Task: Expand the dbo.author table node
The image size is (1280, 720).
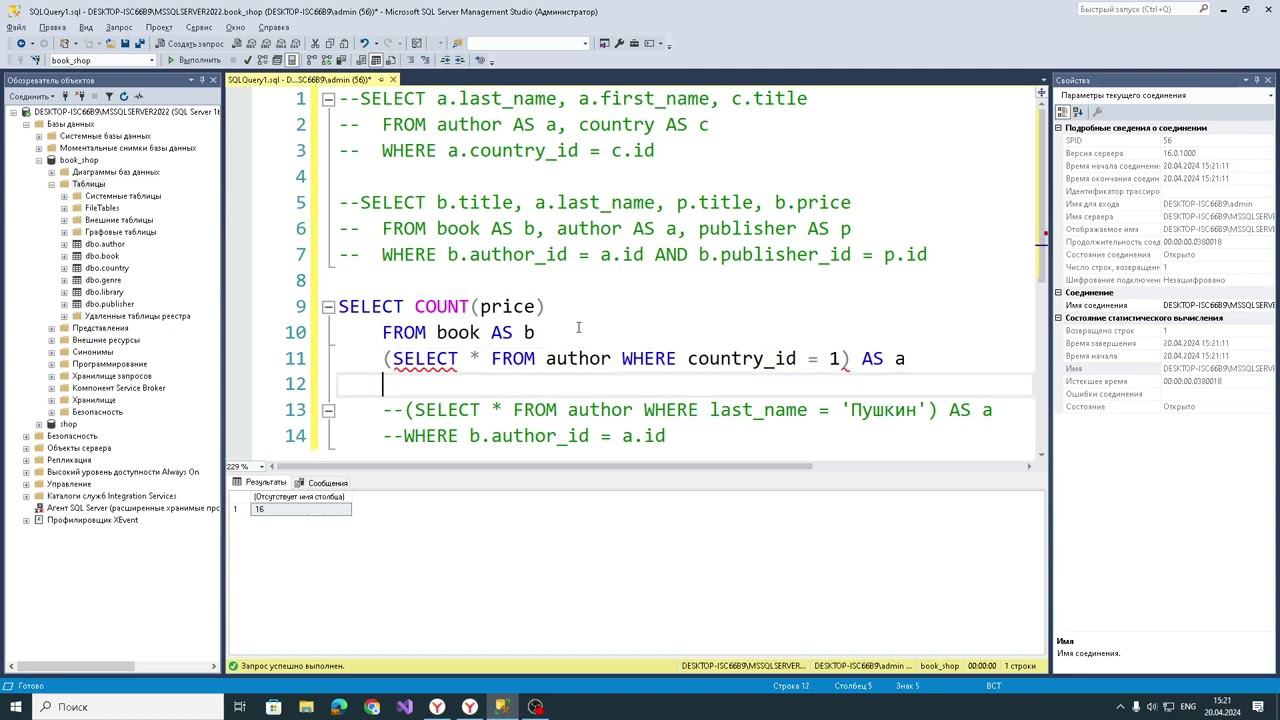Action: (65, 244)
